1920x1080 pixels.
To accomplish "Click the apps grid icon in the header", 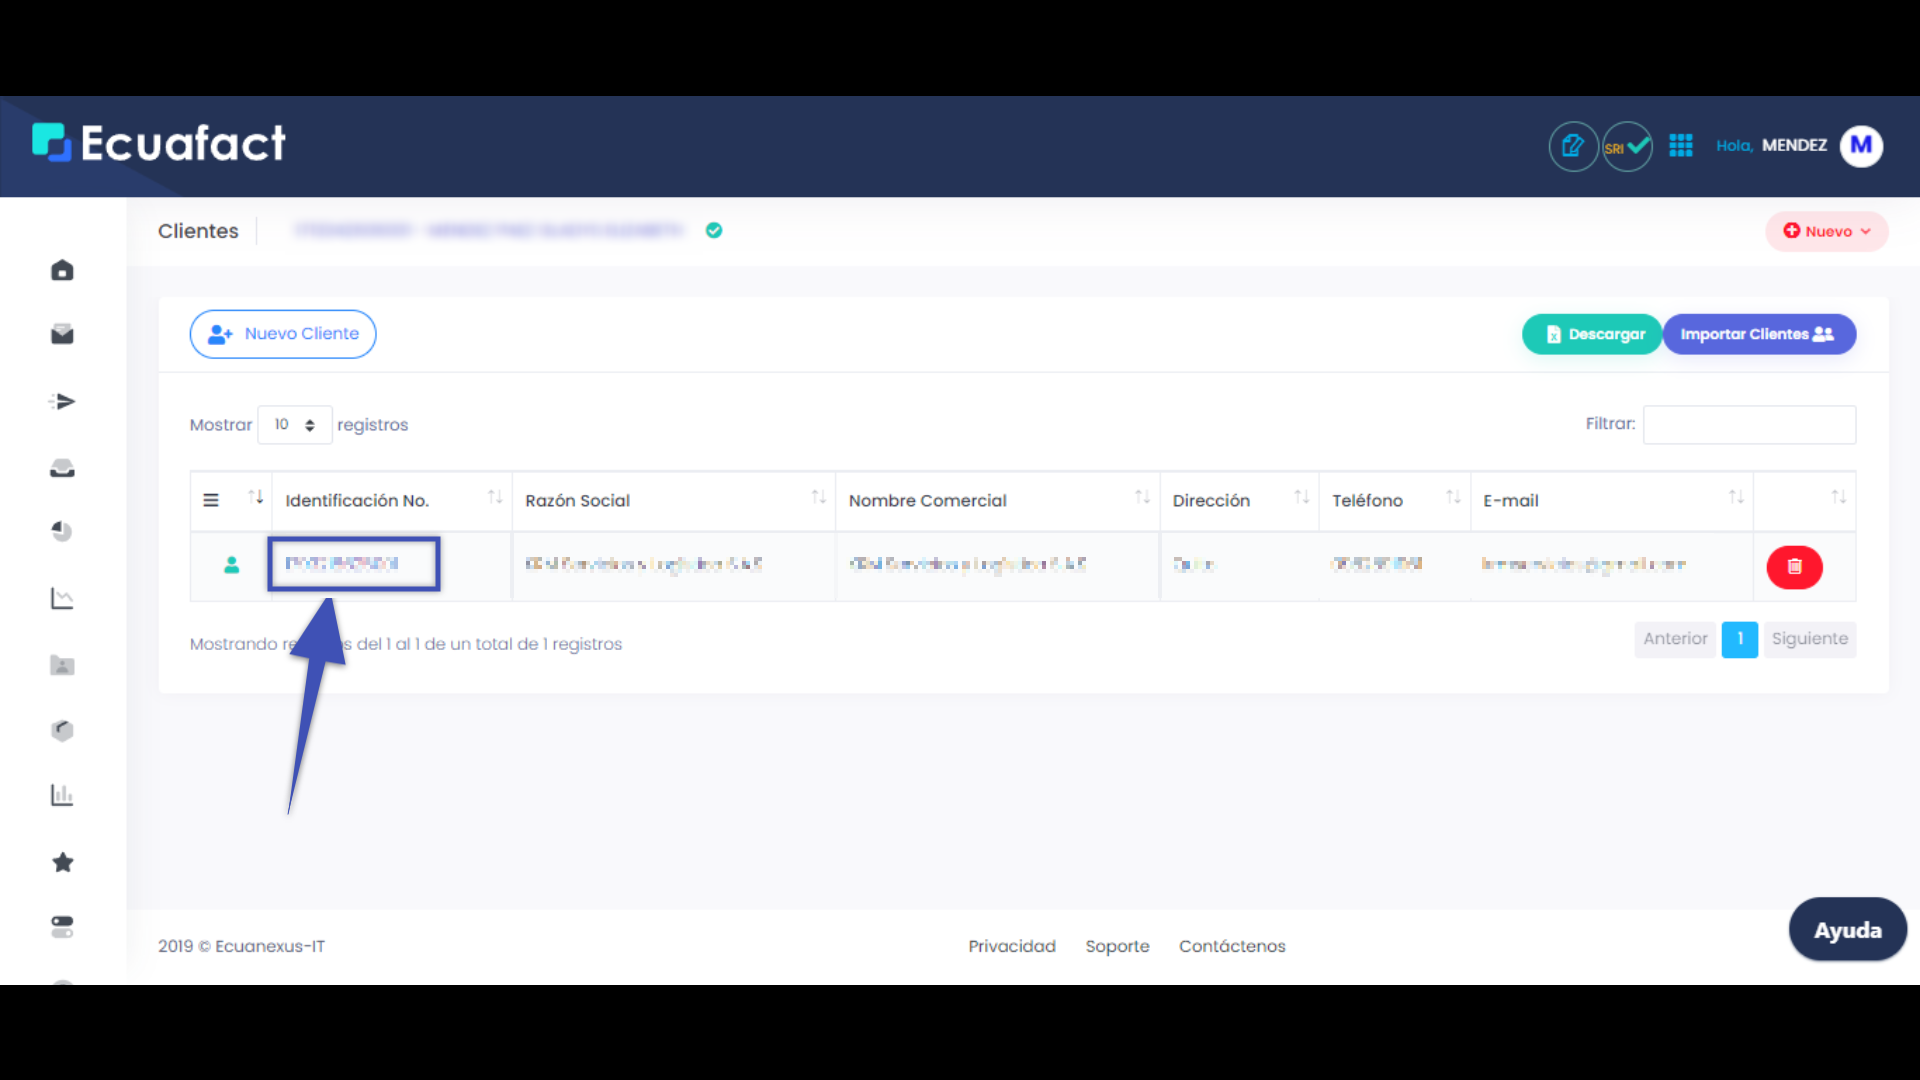I will point(1681,146).
